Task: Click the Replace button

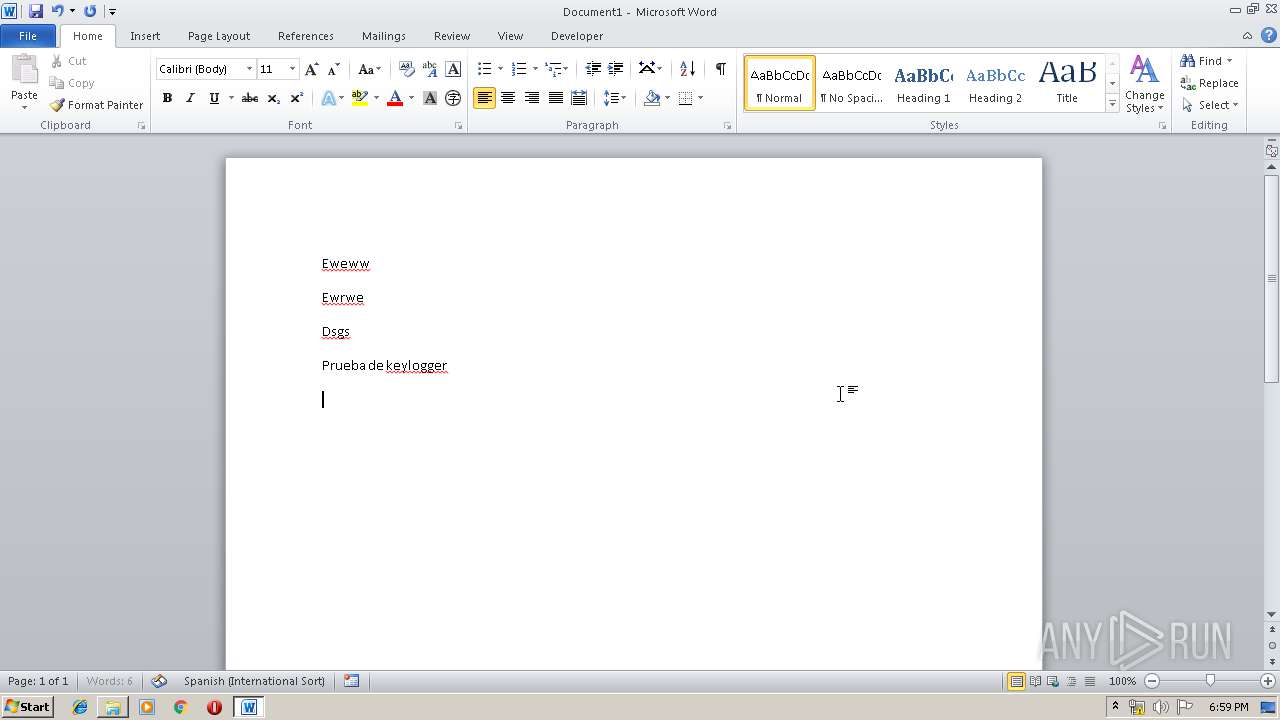Action: (x=1210, y=83)
